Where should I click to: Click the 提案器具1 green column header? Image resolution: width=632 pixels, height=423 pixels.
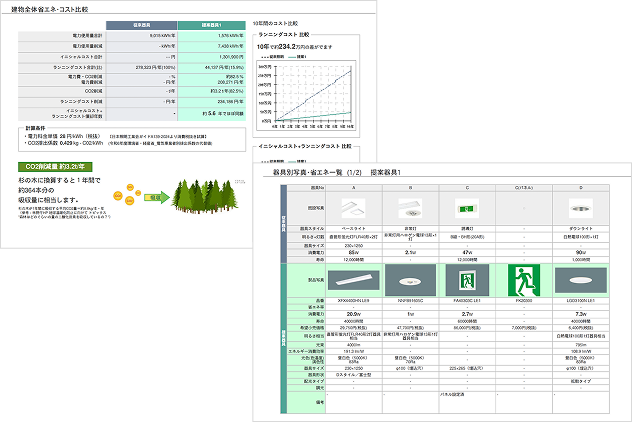210,23
